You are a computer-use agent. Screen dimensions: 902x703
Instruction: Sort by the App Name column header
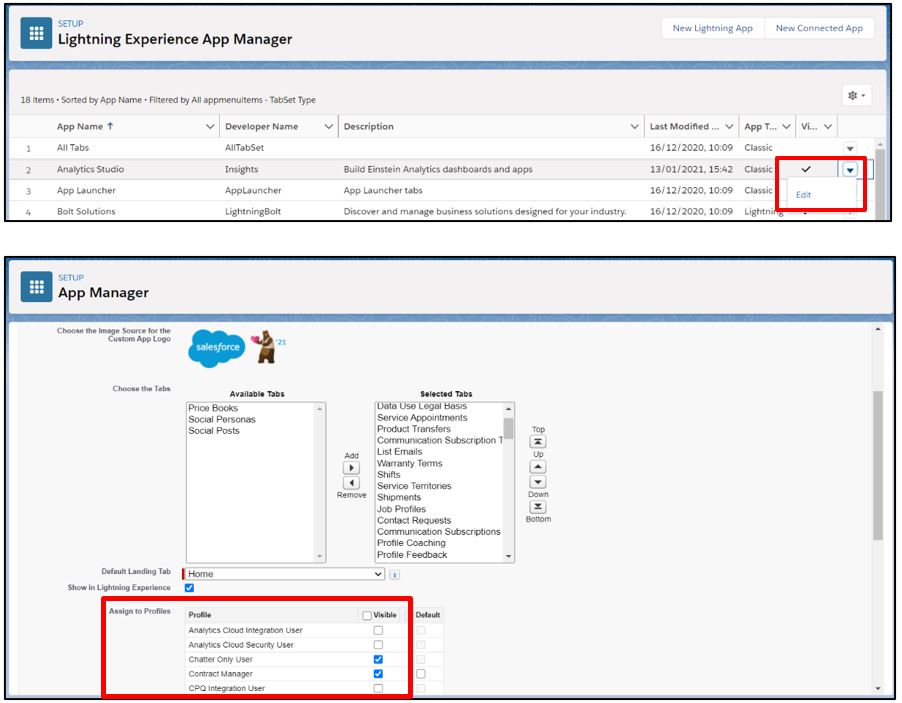click(x=85, y=127)
